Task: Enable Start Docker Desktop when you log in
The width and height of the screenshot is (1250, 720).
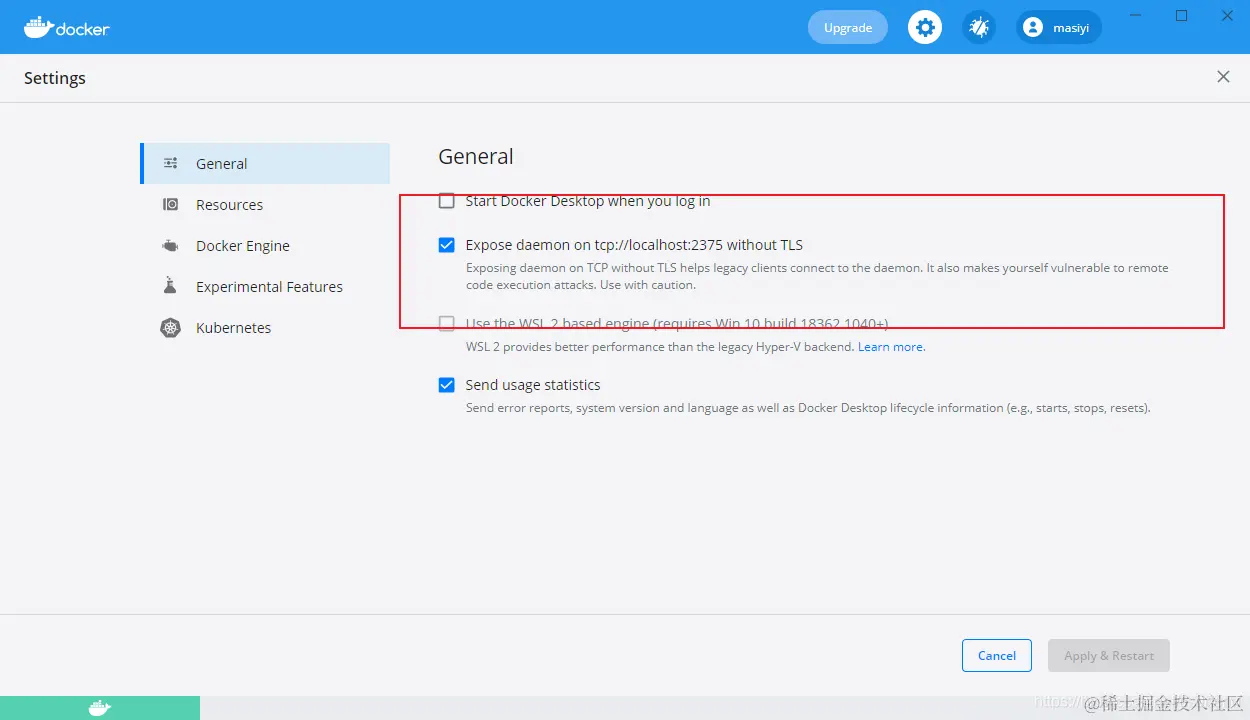Action: [447, 201]
